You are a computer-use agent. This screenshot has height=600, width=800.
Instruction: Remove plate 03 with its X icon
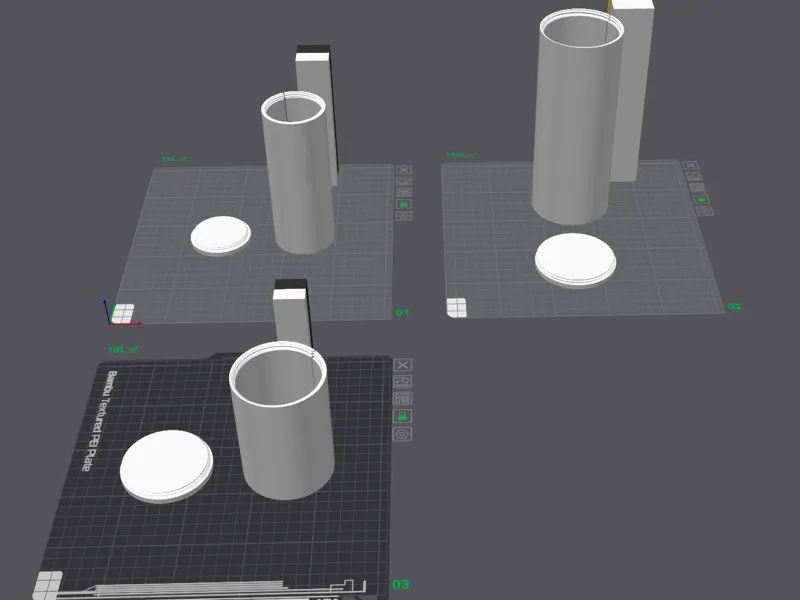pos(403,365)
